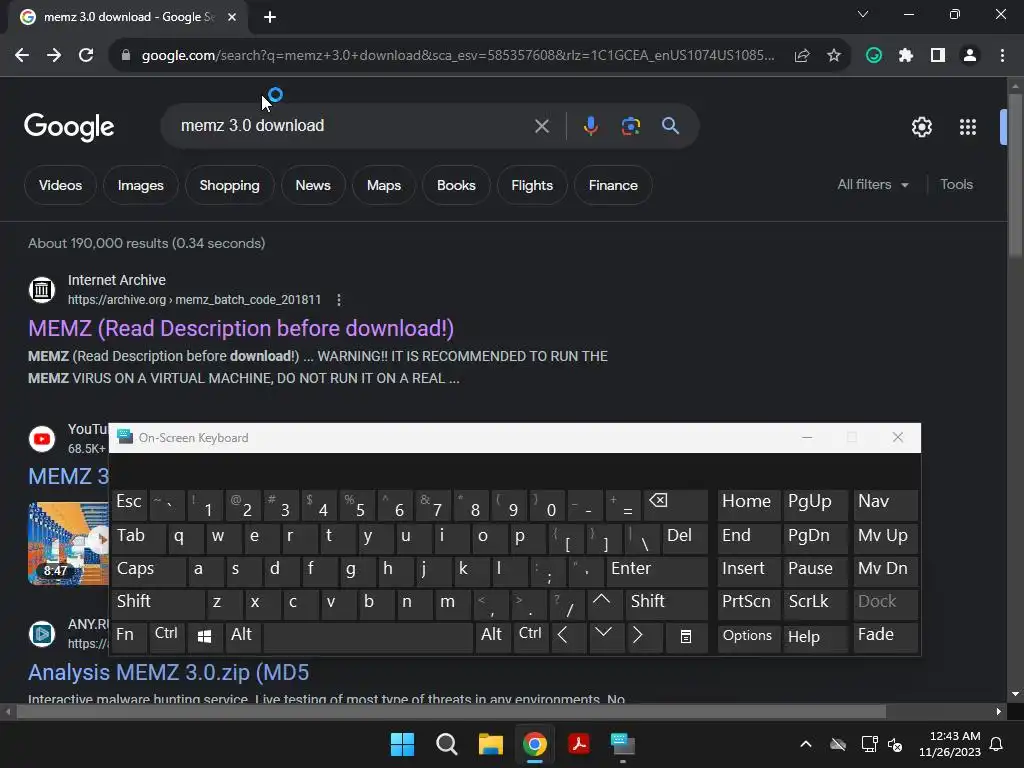Search by image with Google Lens
The height and width of the screenshot is (768, 1024).
click(x=631, y=126)
